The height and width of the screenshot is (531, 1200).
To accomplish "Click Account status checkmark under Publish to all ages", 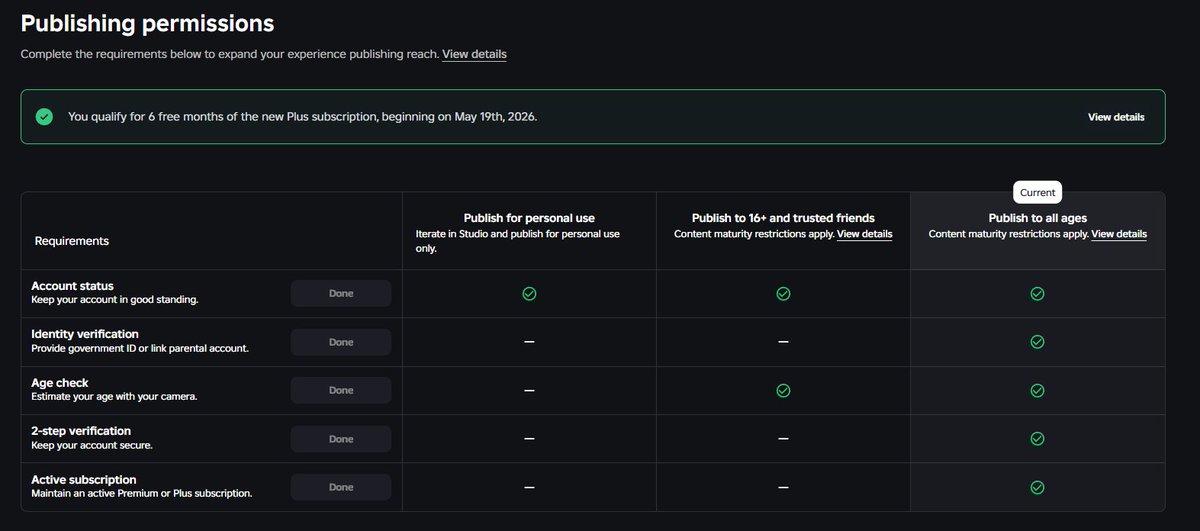I will pyautogui.click(x=1037, y=294).
